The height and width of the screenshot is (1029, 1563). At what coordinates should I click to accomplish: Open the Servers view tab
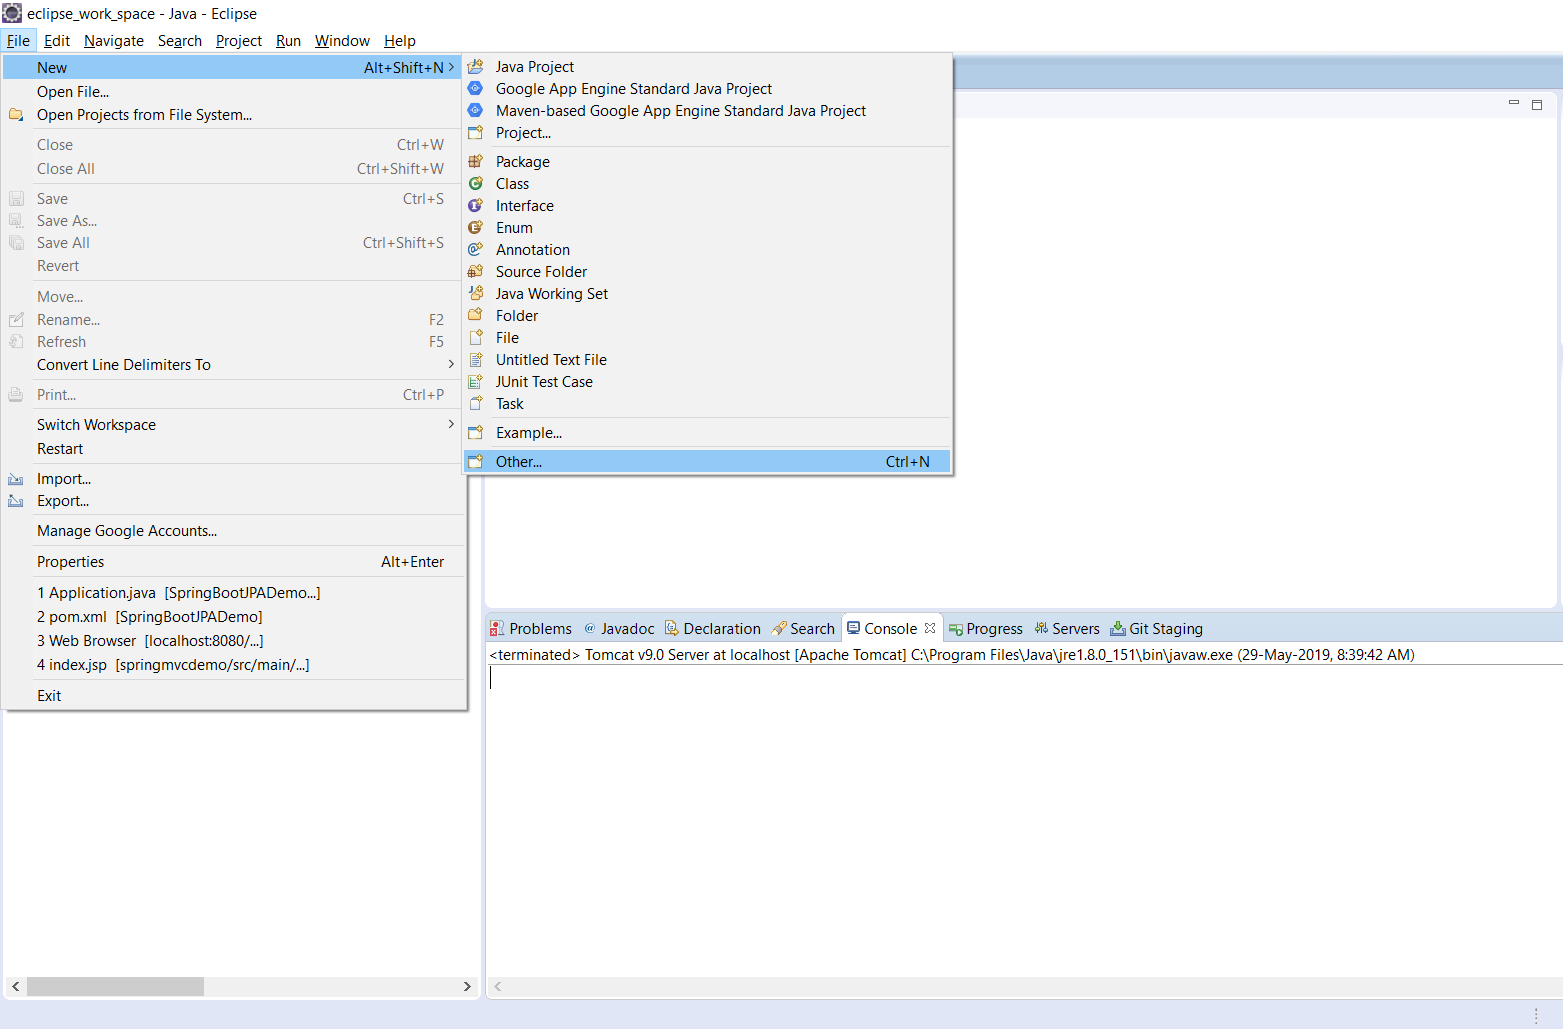pyautogui.click(x=1067, y=629)
